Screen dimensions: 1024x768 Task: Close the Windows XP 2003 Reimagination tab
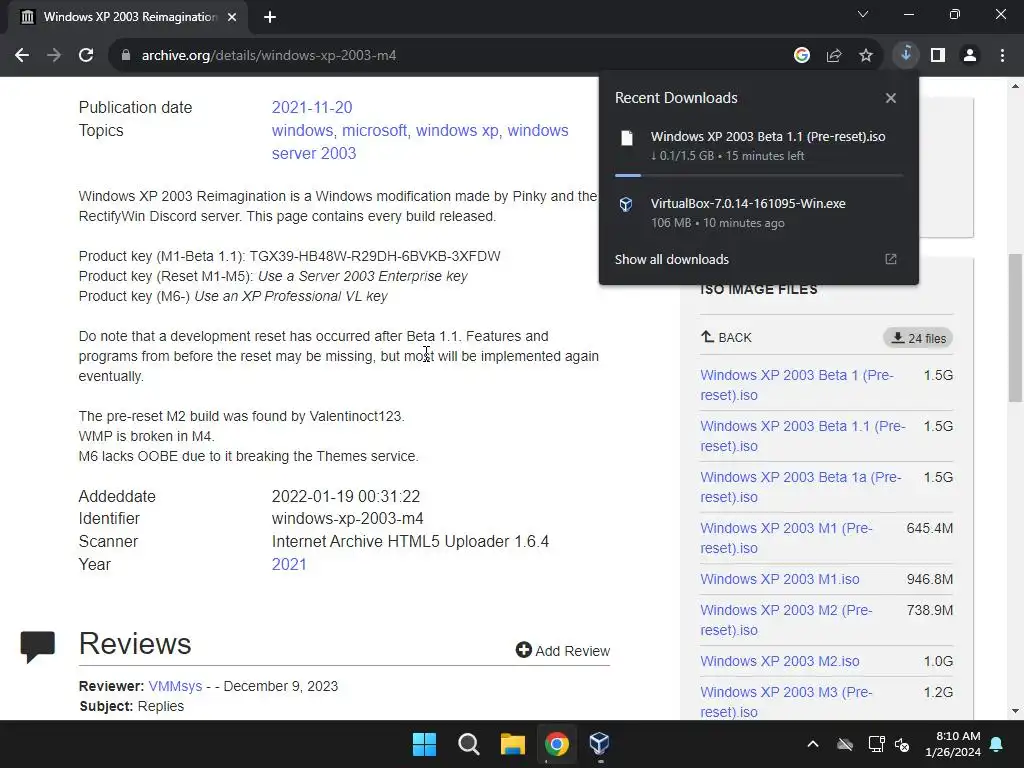(232, 17)
